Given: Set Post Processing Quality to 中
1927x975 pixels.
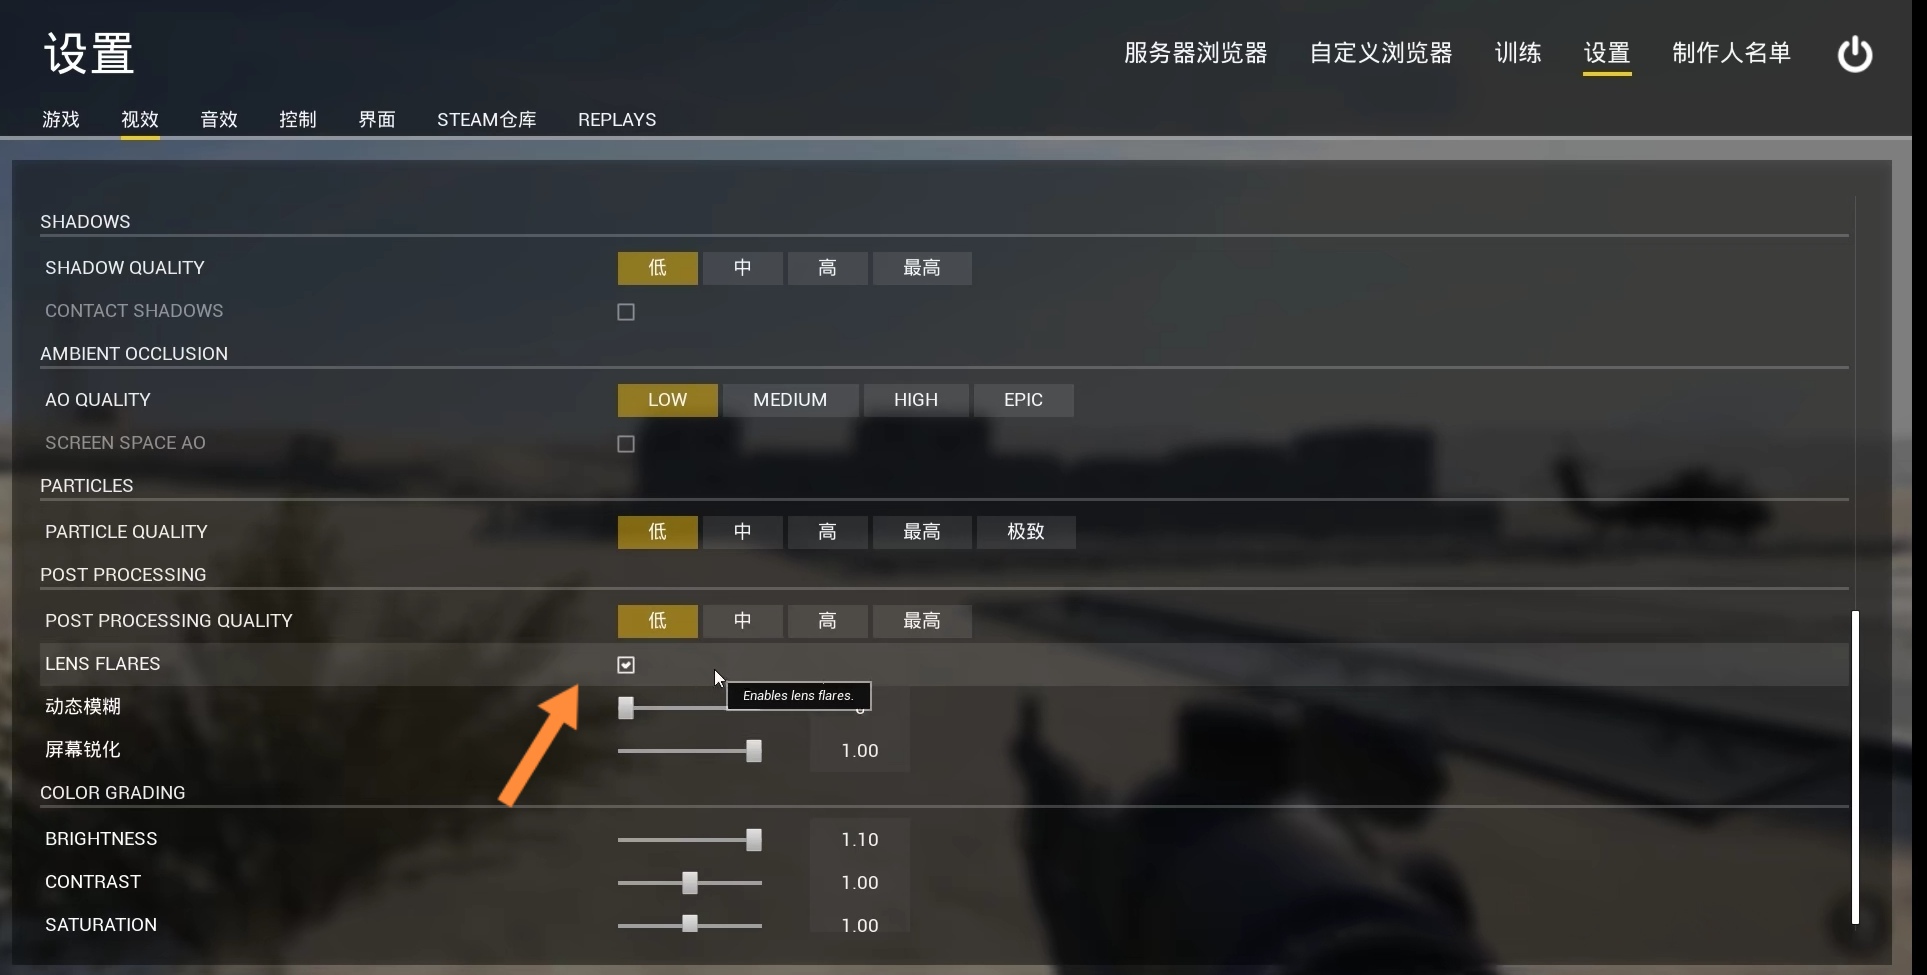Looking at the screenshot, I should [742, 621].
